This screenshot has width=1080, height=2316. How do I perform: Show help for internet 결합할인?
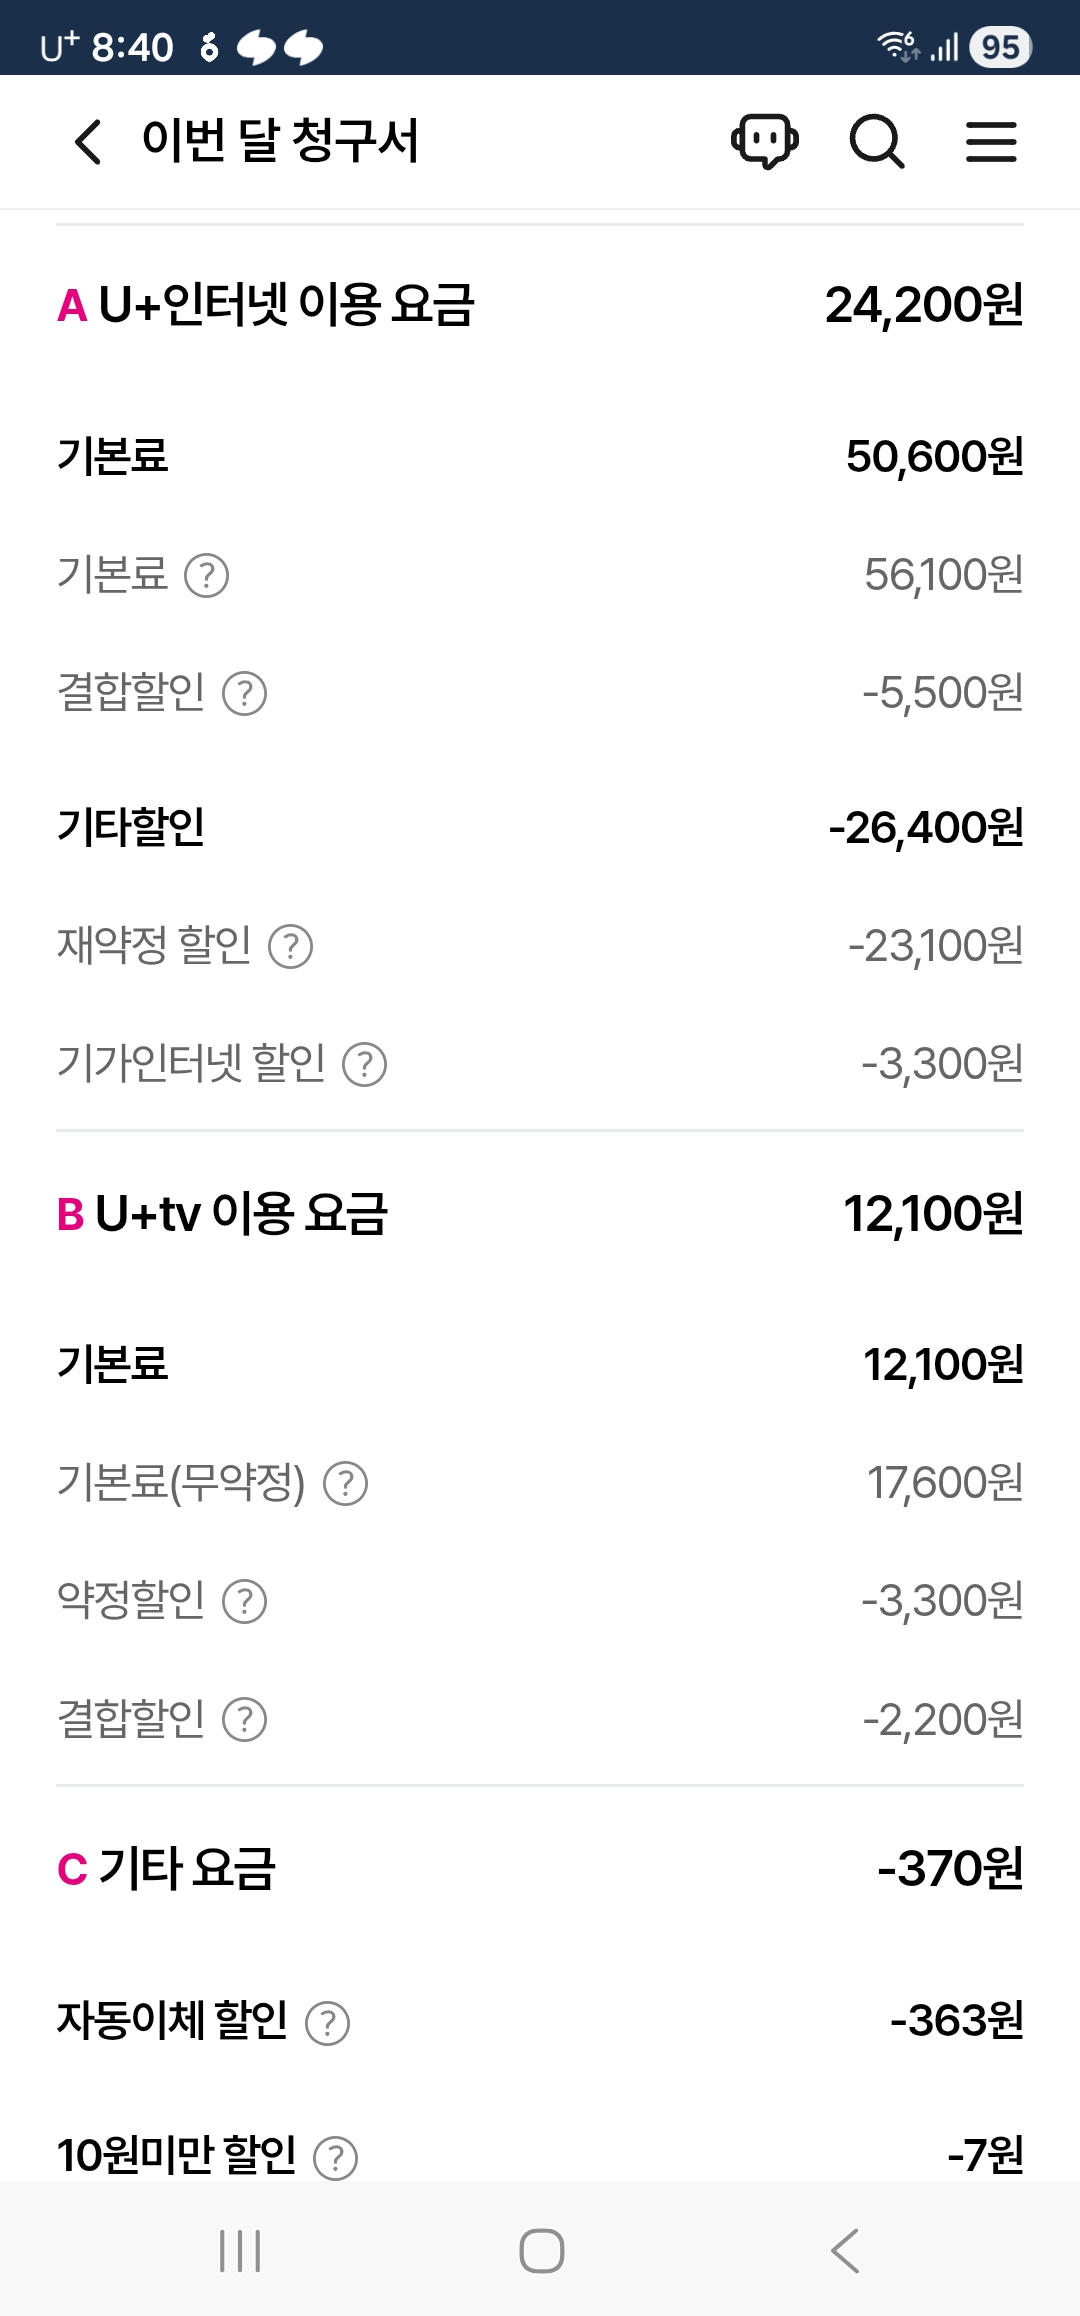(x=244, y=694)
